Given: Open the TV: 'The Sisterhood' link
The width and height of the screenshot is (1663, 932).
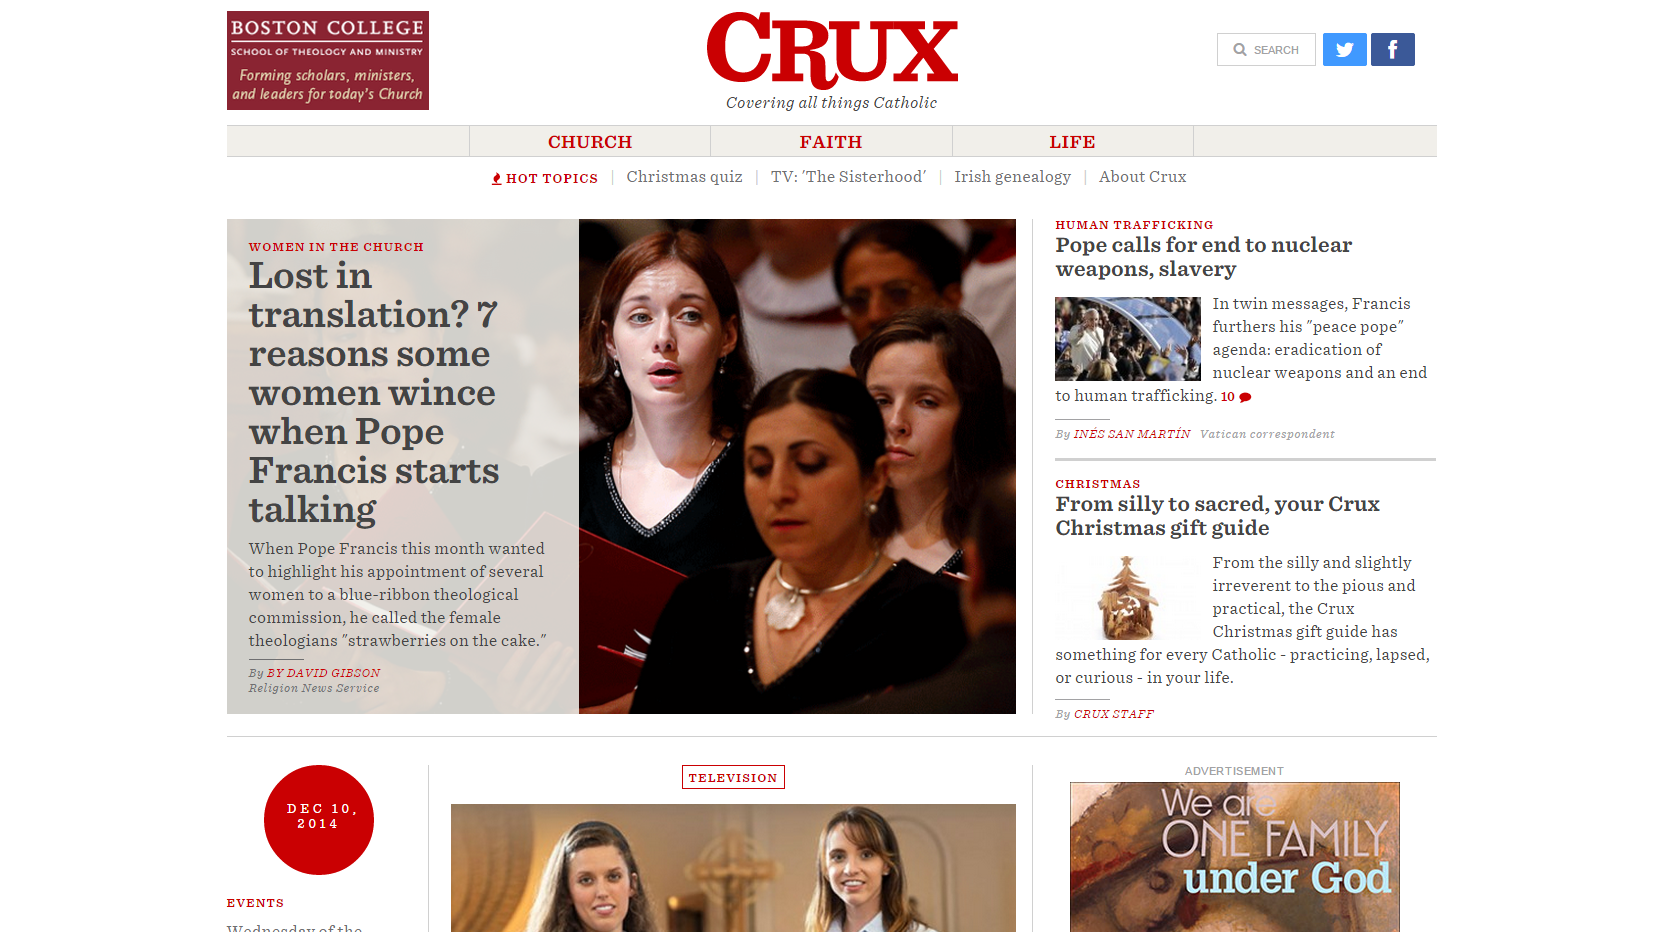Looking at the screenshot, I should pyautogui.click(x=848, y=177).
